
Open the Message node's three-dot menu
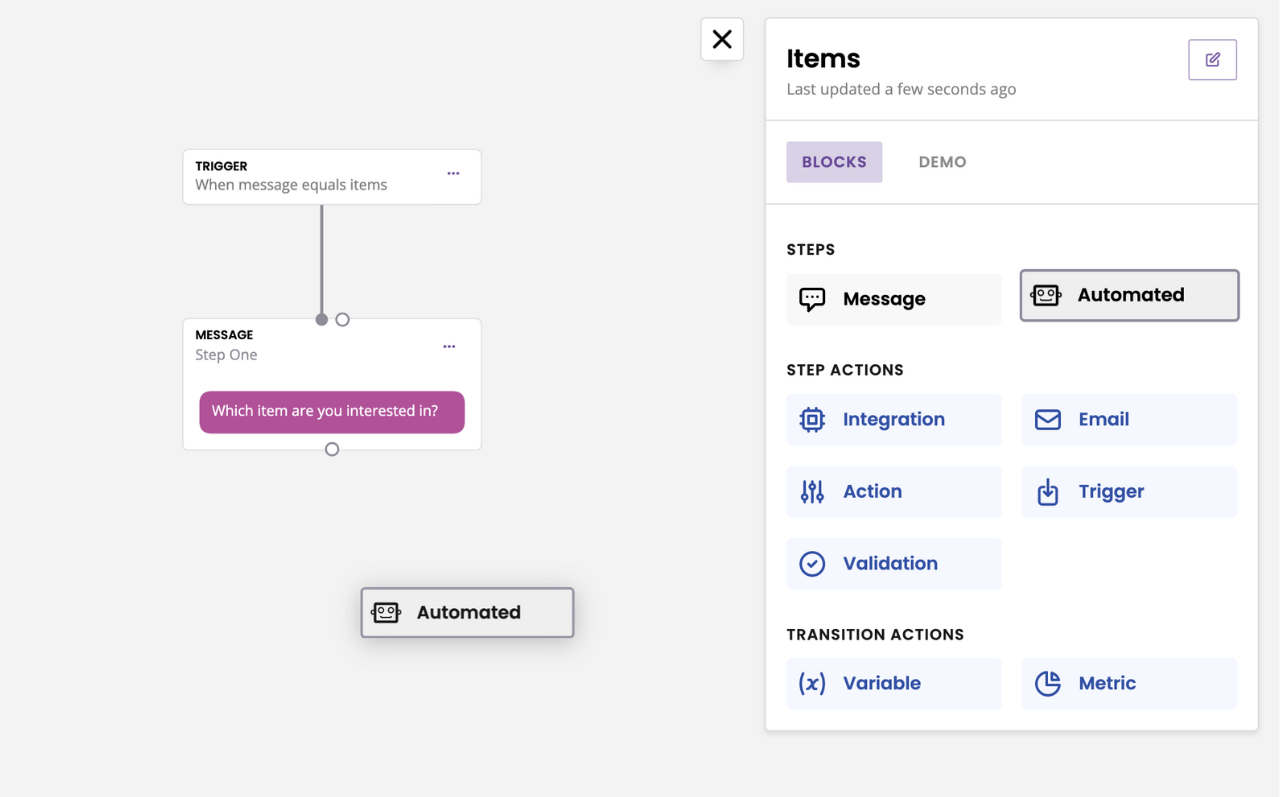pos(449,347)
